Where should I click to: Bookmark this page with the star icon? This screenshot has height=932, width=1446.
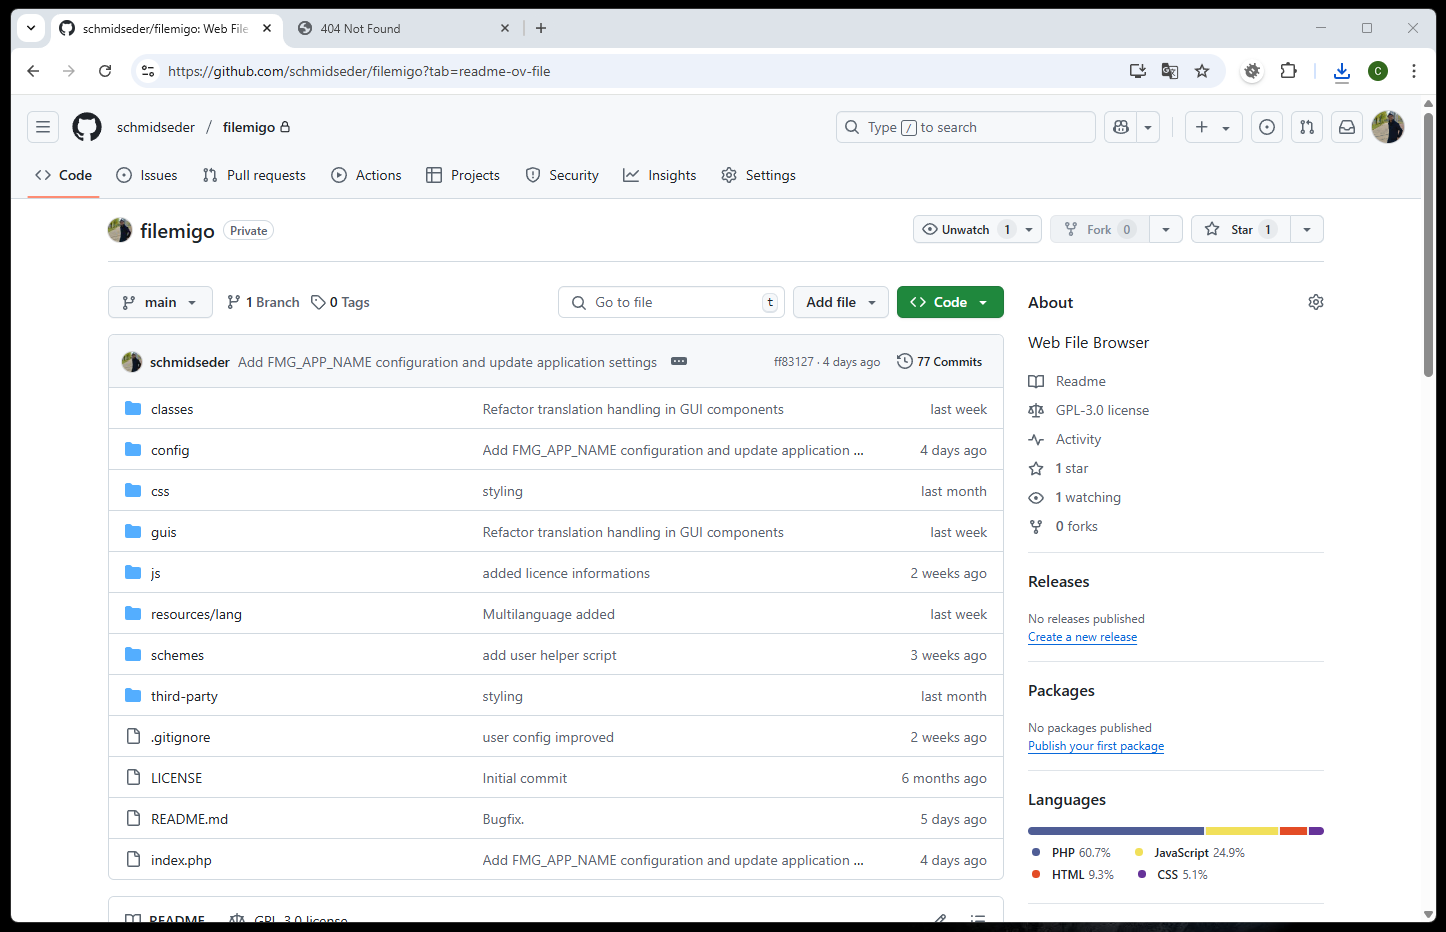tap(1202, 71)
